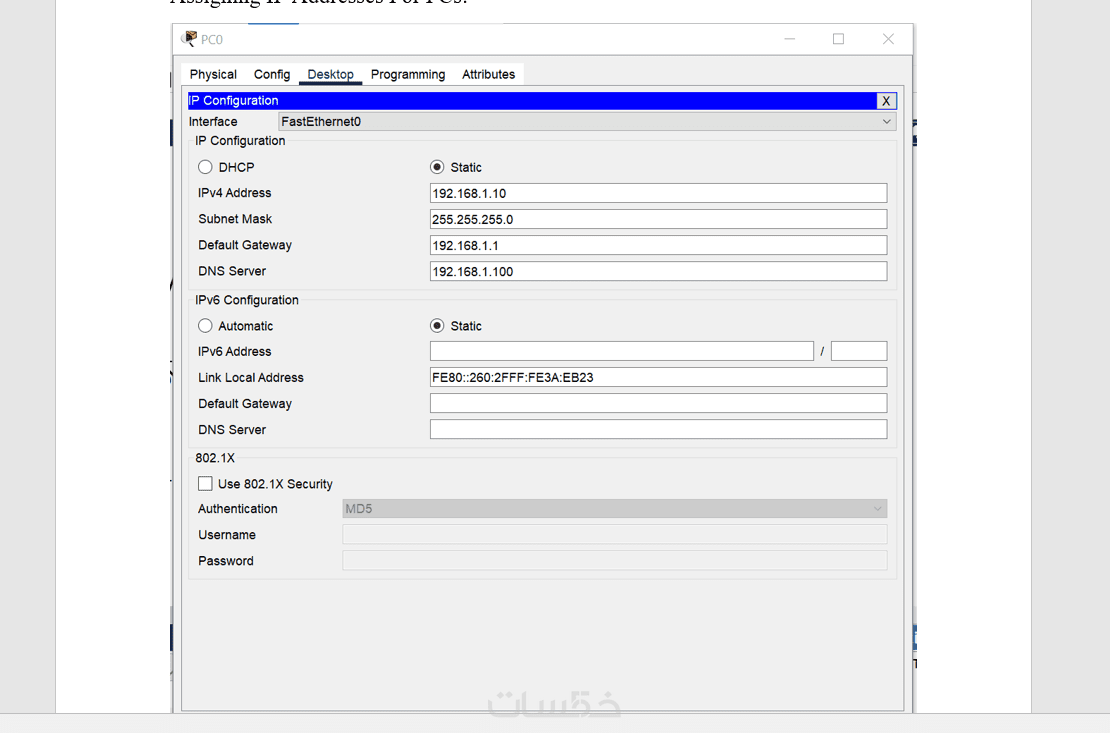Viewport: 1110px width, 733px height.
Task: Choose Automatic for IPv6 configuration
Action: pos(205,326)
